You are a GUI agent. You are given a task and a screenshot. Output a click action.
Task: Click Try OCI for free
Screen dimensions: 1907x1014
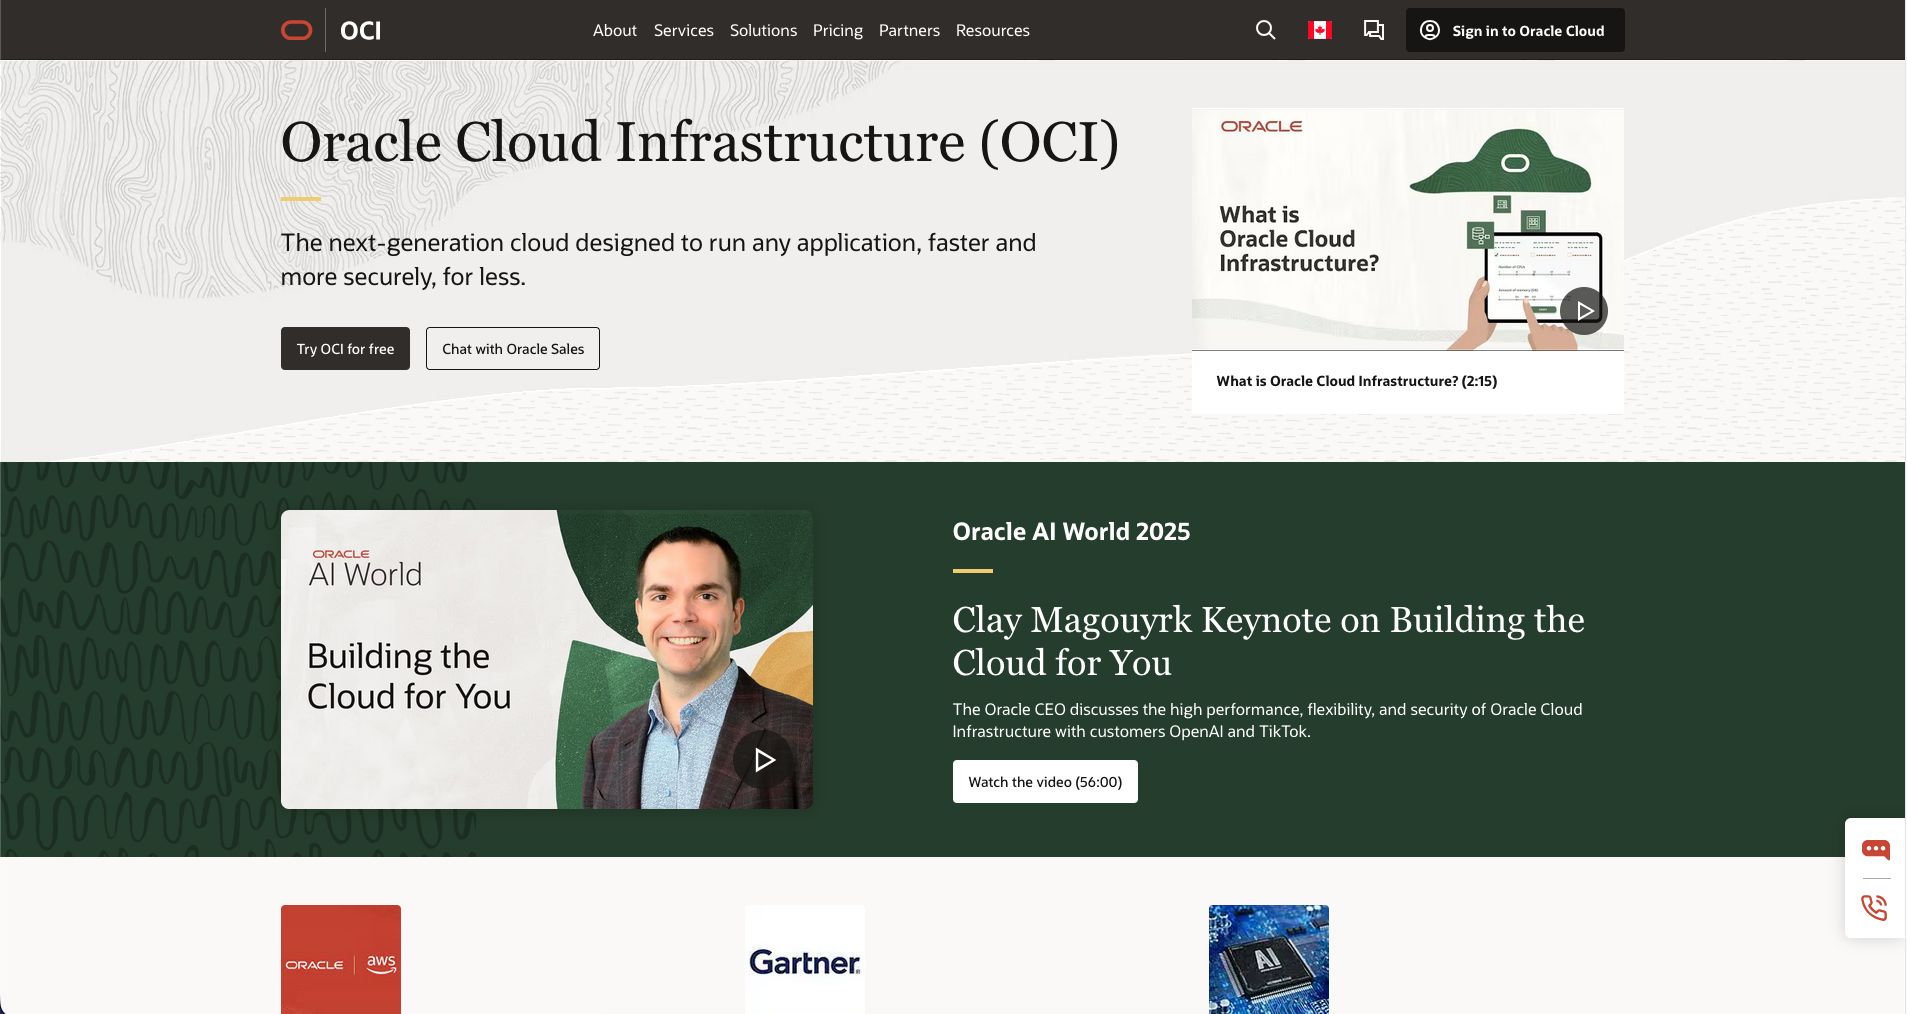click(x=344, y=348)
